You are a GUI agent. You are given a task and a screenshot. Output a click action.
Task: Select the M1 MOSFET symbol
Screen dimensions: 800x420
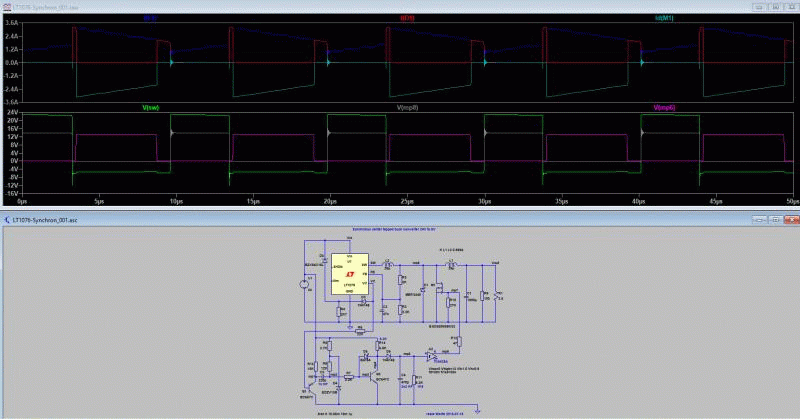(438, 287)
